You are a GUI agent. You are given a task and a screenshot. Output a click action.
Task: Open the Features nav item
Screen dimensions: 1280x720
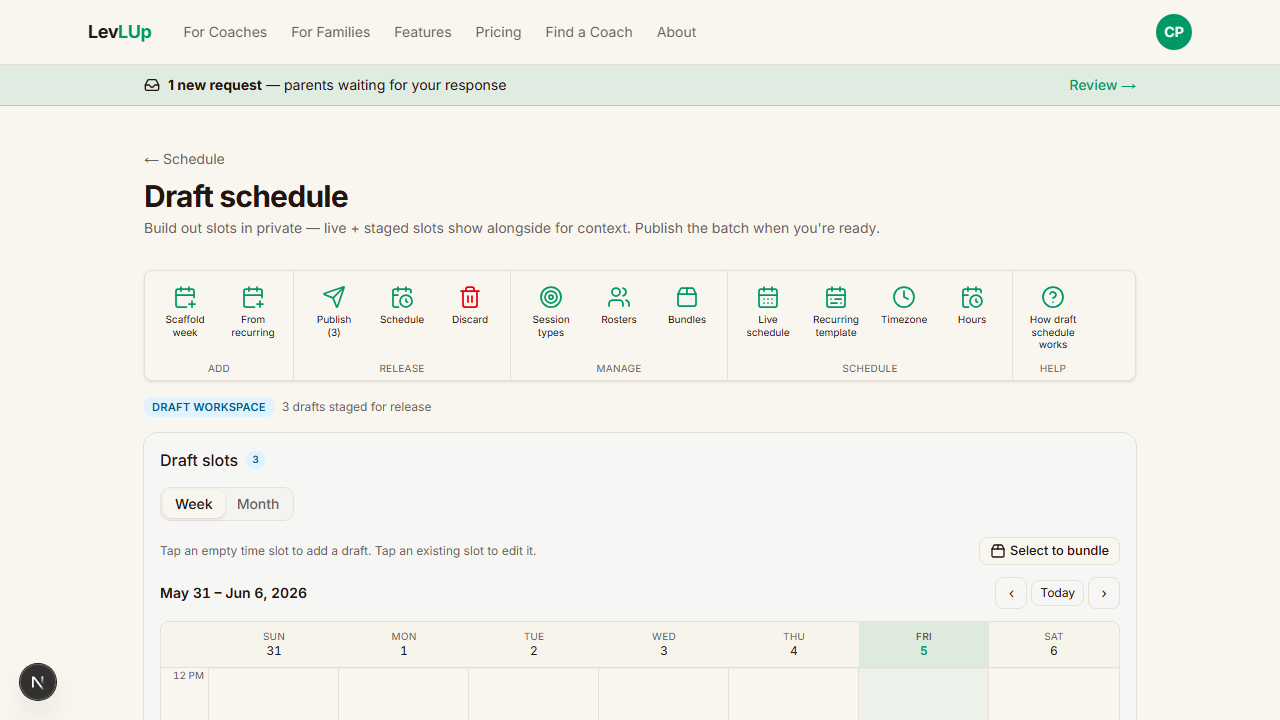tap(423, 32)
